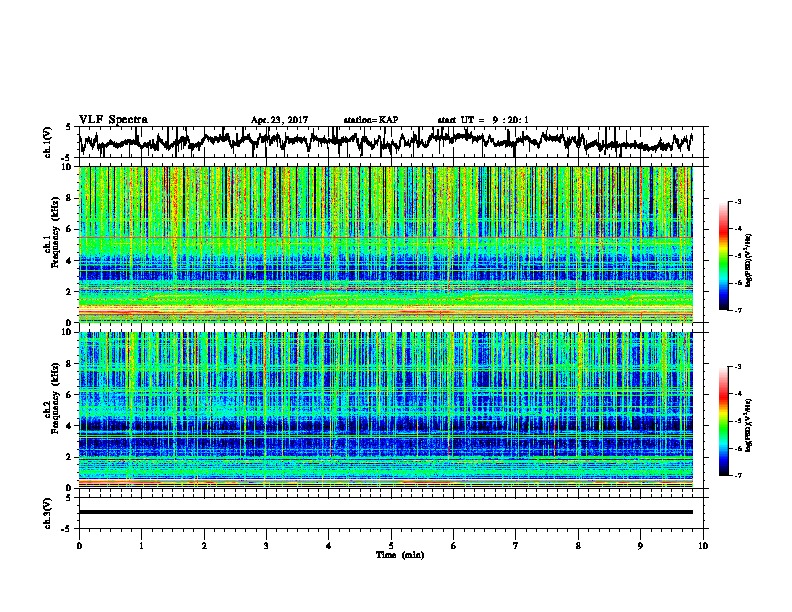This screenshot has width=792, height=612.
Task: Click the "station=KAP" header label
Action: 371,120
